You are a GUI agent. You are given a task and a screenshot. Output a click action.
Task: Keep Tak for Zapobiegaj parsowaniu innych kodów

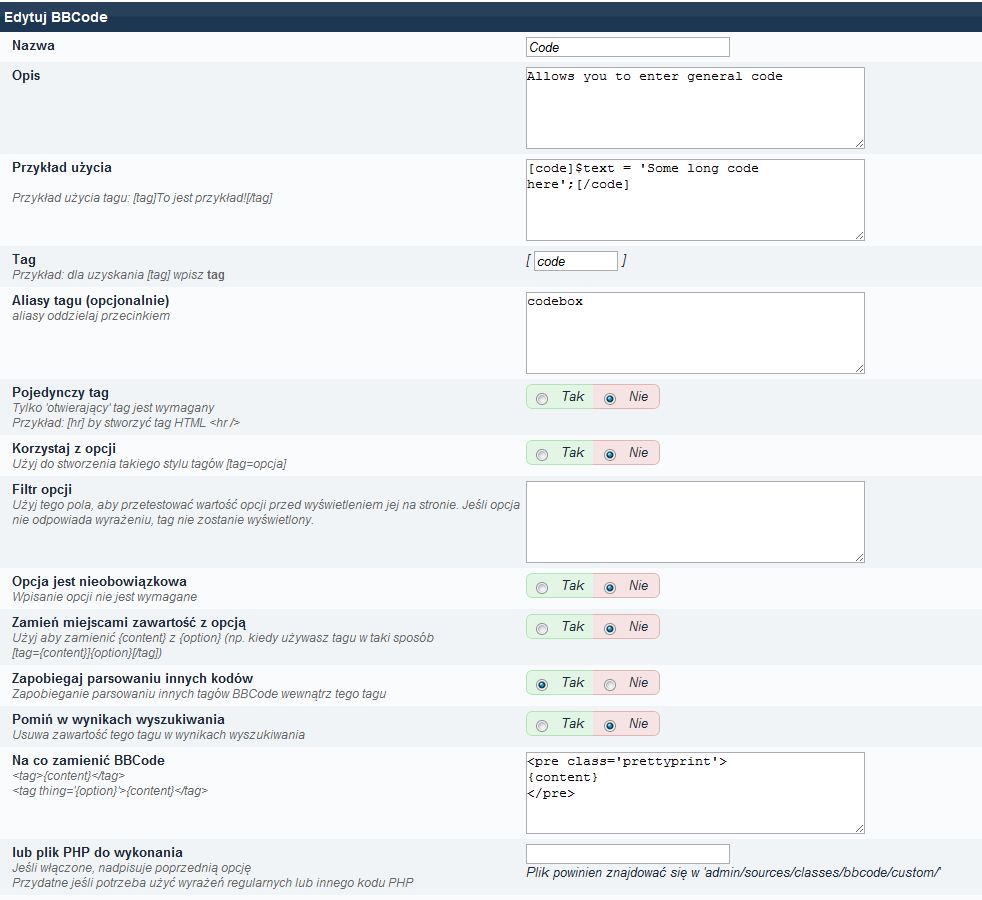[542, 684]
